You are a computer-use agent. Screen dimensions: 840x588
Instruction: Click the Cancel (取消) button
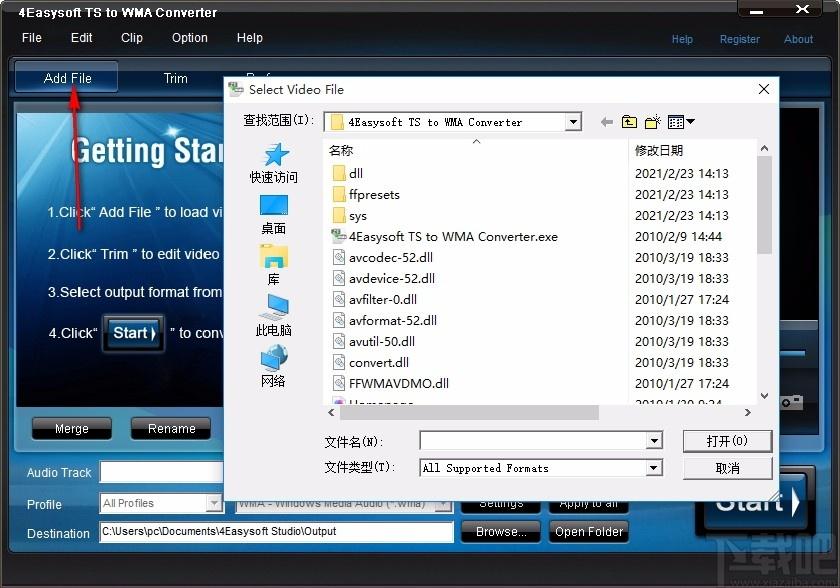click(x=727, y=468)
